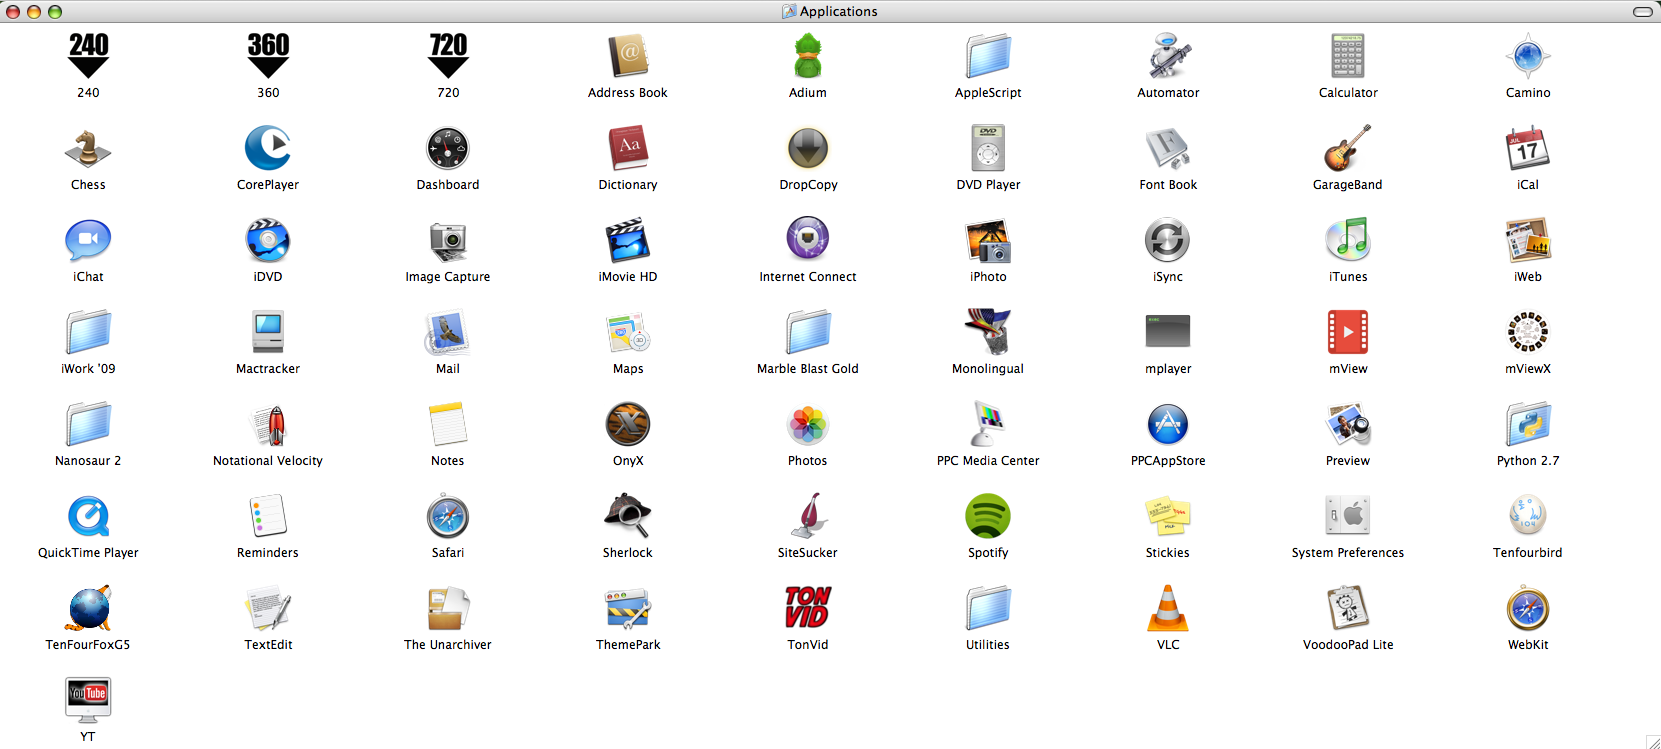Open the WebKit icon
This screenshot has height=749, width=1661.
pyautogui.click(x=1528, y=608)
